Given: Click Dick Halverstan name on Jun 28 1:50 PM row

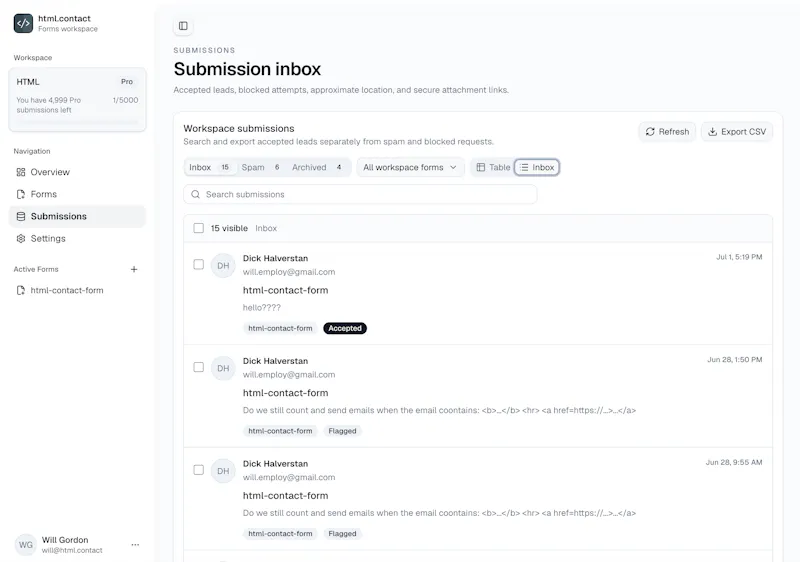Looking at the screenshot, I should pyautogui.click(x=276, y=361).
